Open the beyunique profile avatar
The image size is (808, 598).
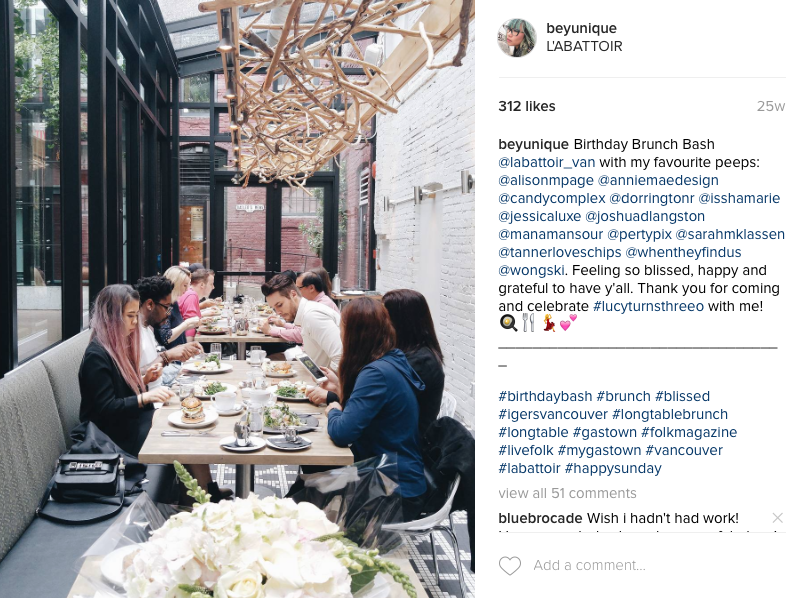pos(517,38)
